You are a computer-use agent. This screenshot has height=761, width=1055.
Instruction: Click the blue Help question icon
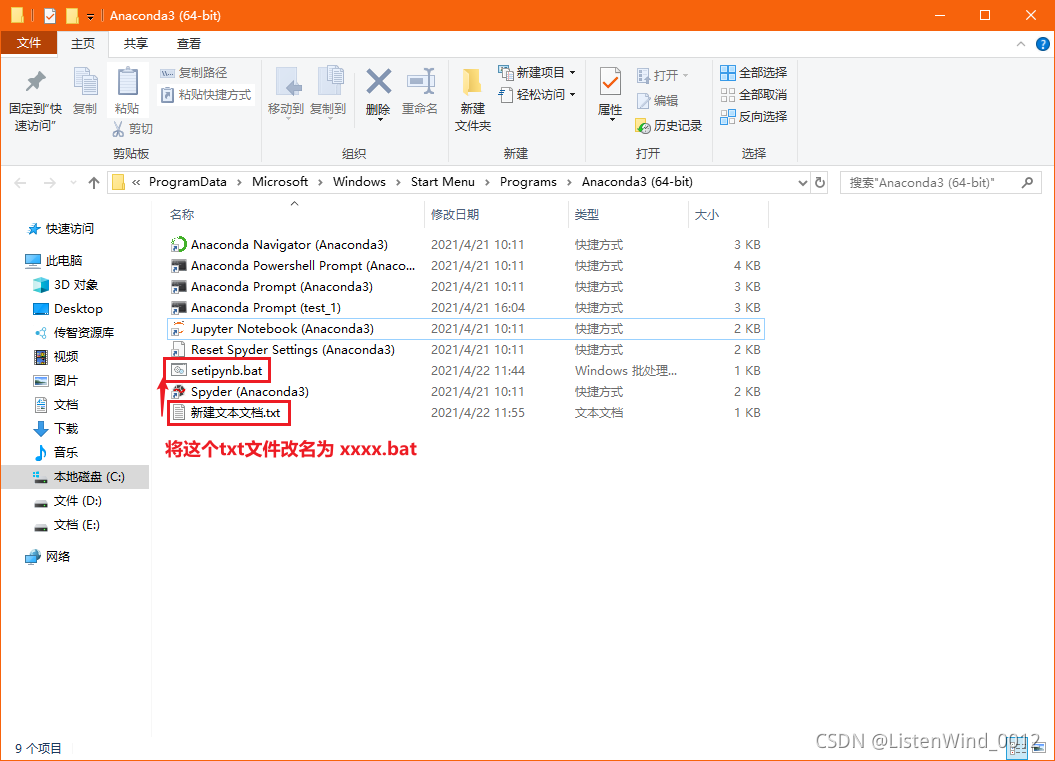[x=1042, y=44]
